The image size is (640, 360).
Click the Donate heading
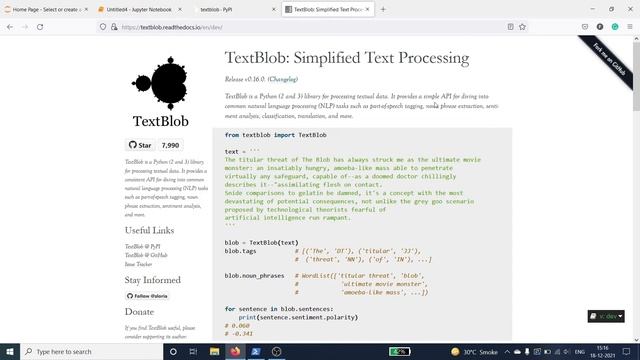(139, 312)
